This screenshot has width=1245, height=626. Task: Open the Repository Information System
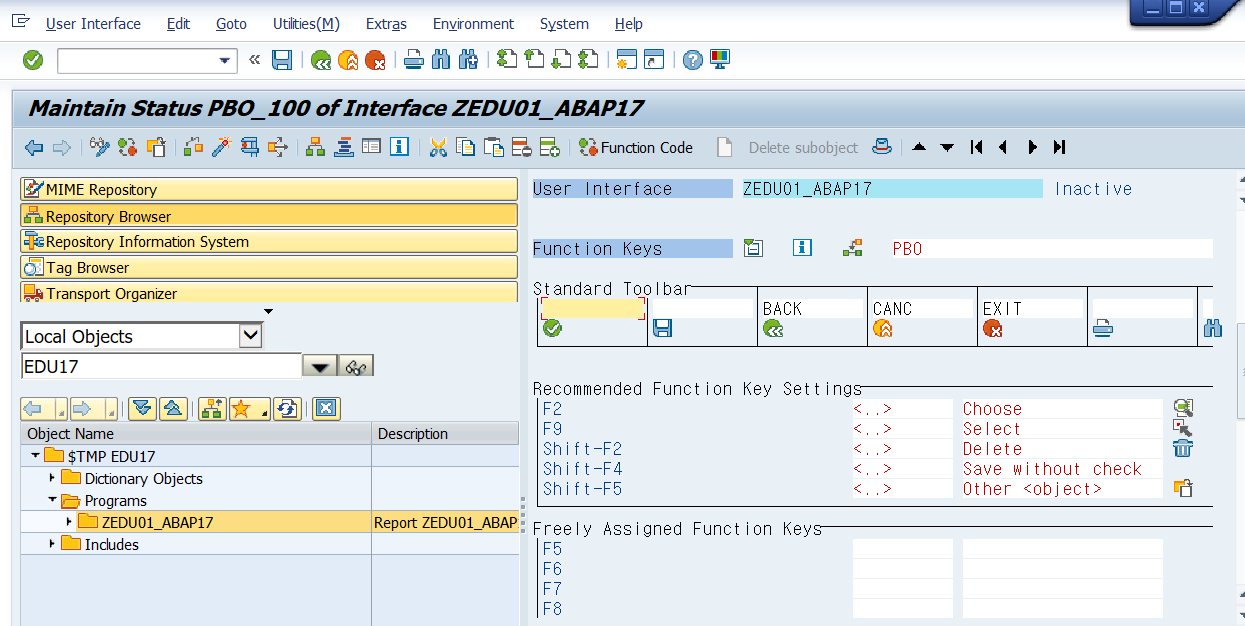click(x=269, y=241)
